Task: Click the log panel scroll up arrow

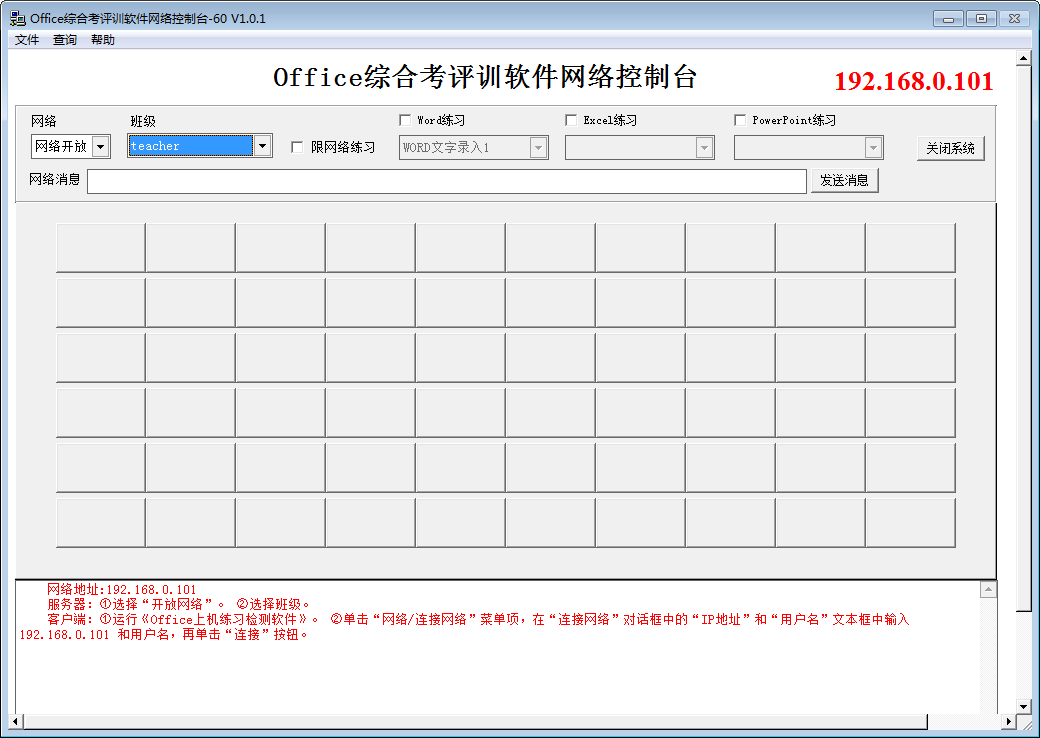Action: (988, 590)
